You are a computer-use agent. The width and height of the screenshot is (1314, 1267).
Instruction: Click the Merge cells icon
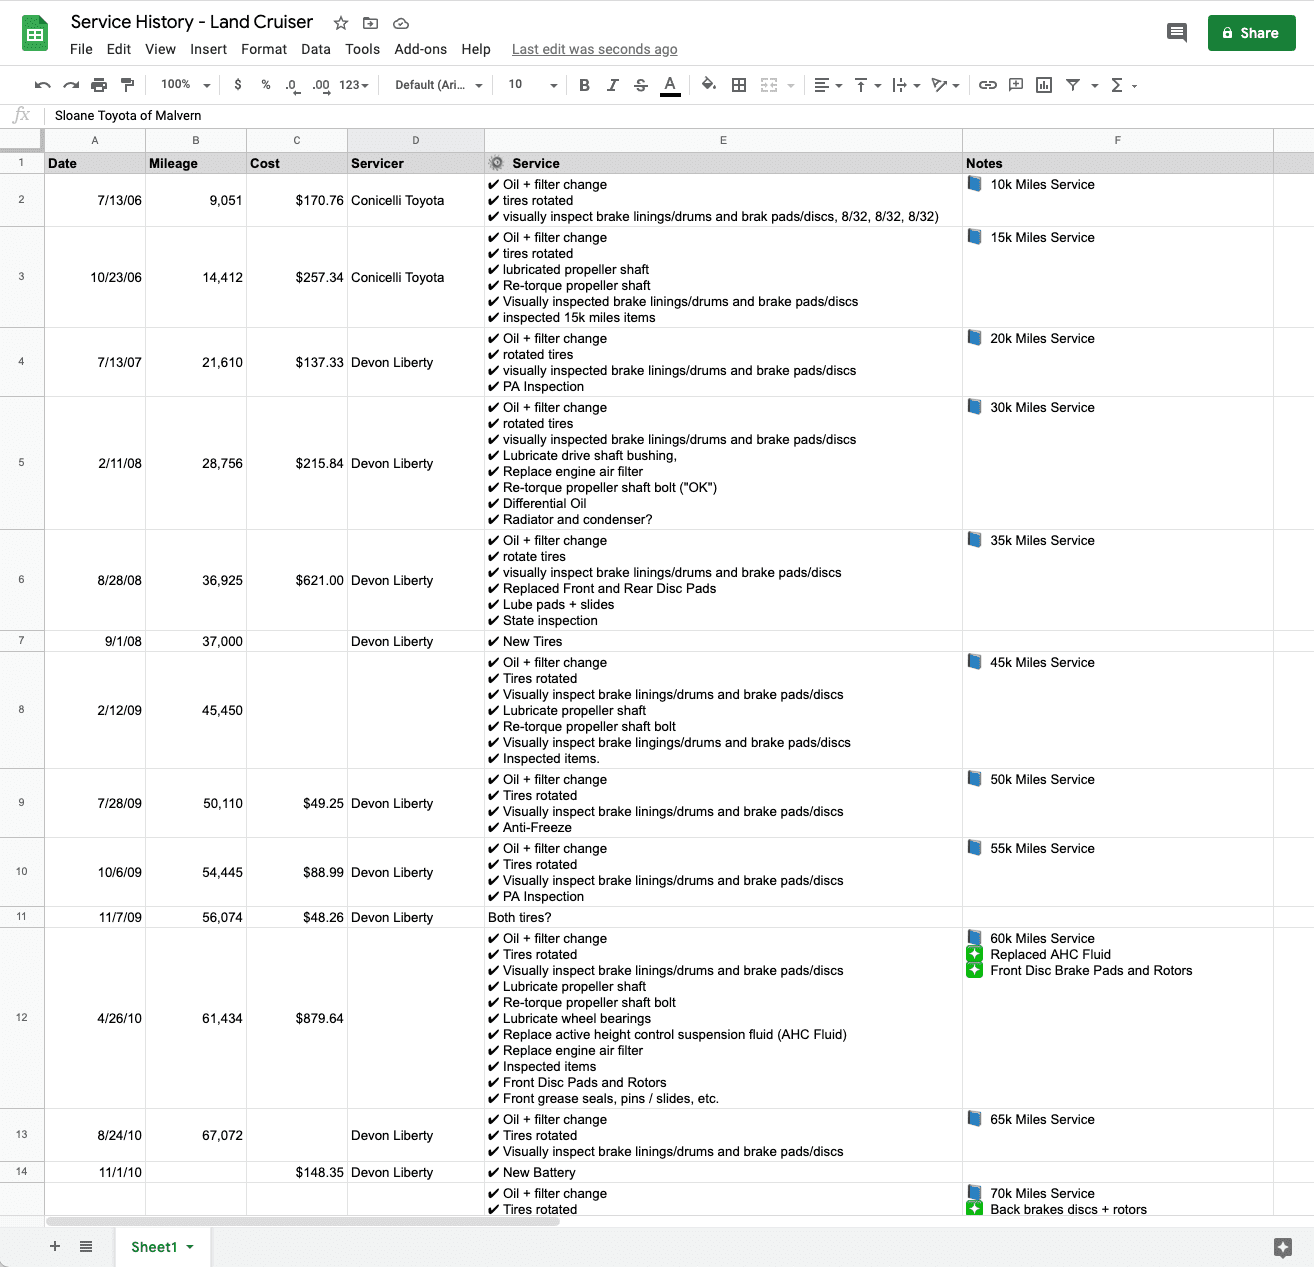tap(769, 85)
